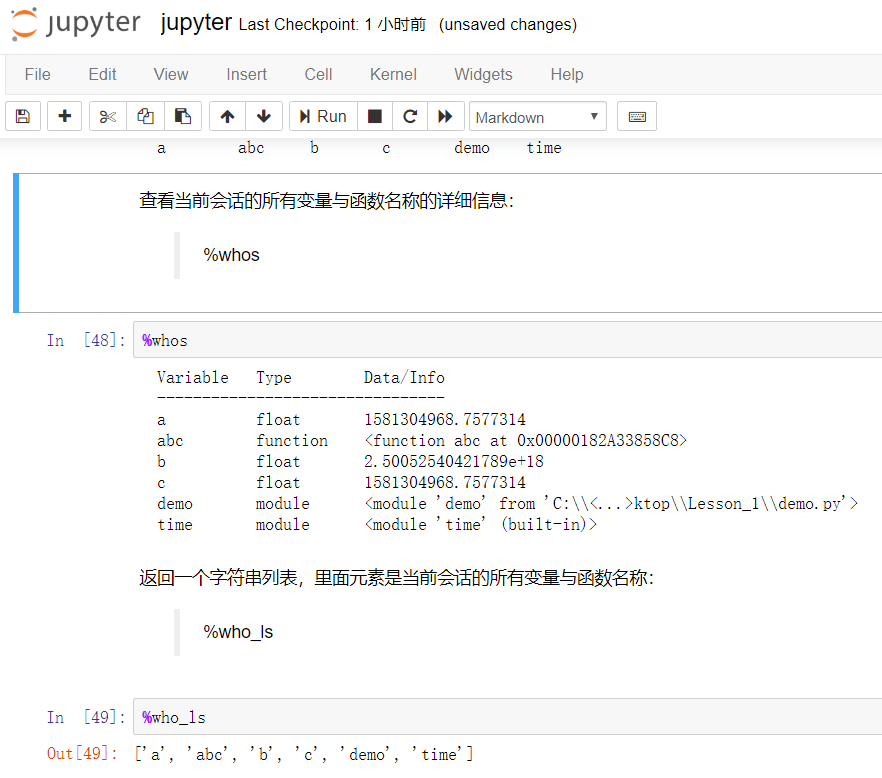Click the notebook title 'jupyter'
The width and height of the screenshot is (882, 778).
196,23
